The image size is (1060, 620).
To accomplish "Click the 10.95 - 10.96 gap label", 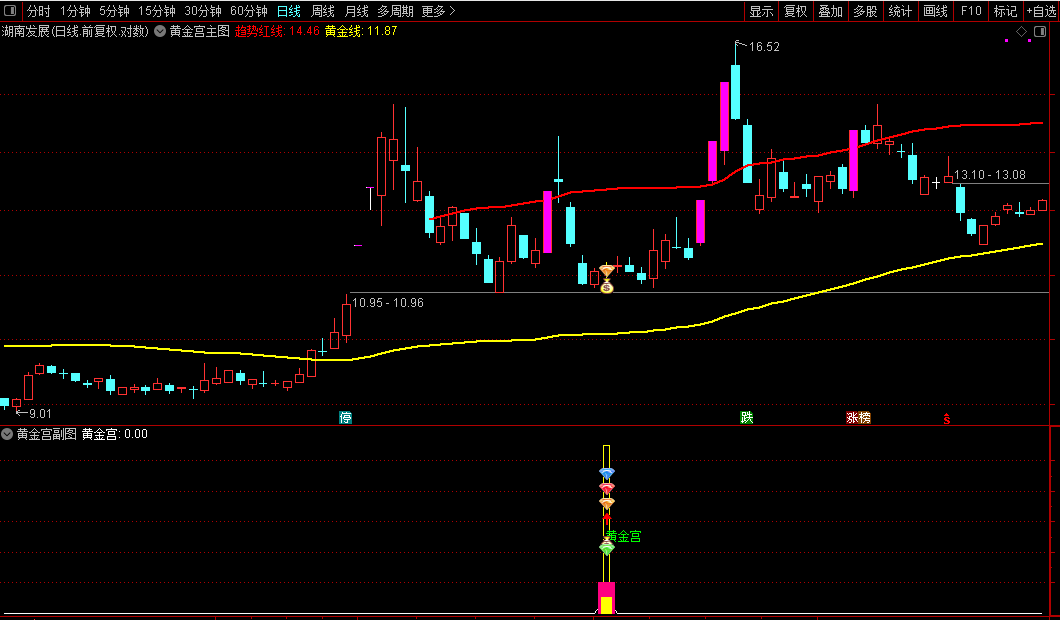I will point(388,303).
